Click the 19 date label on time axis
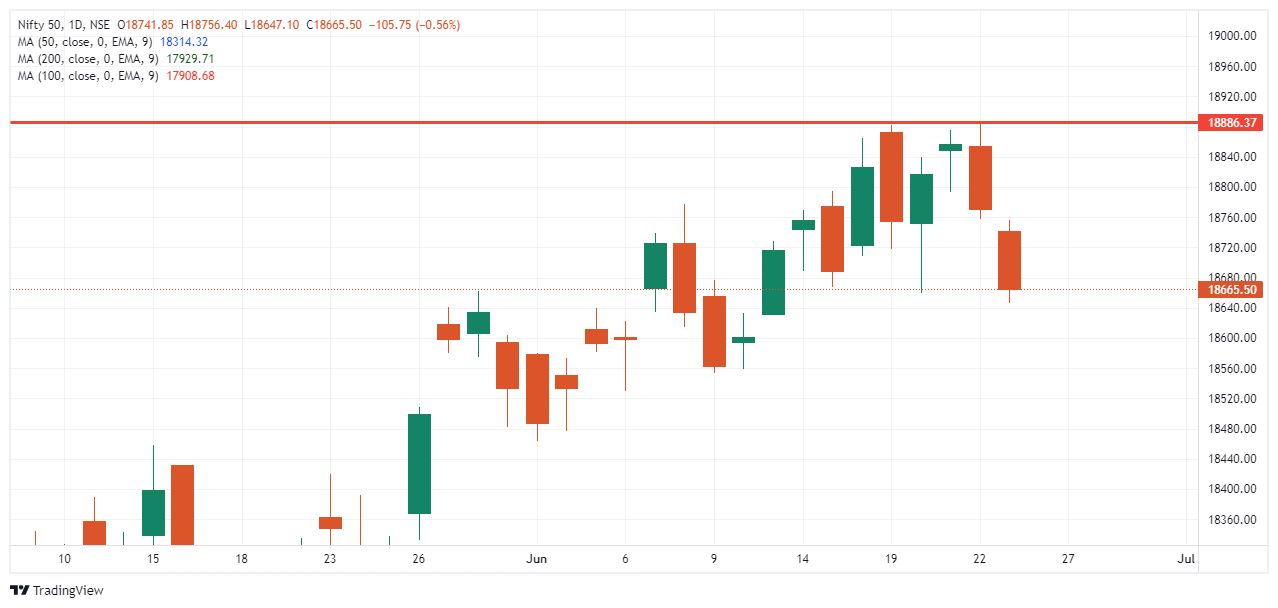1278x608 pixels. (x=891, y=558)
